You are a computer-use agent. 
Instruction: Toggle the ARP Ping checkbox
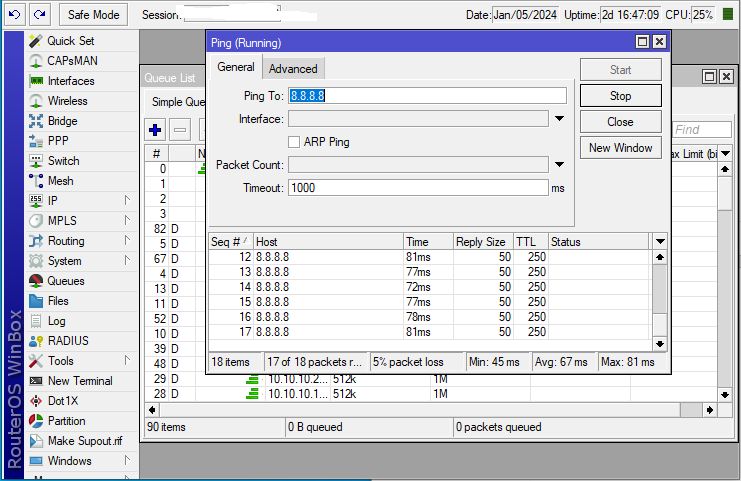(x=294, y=142)
